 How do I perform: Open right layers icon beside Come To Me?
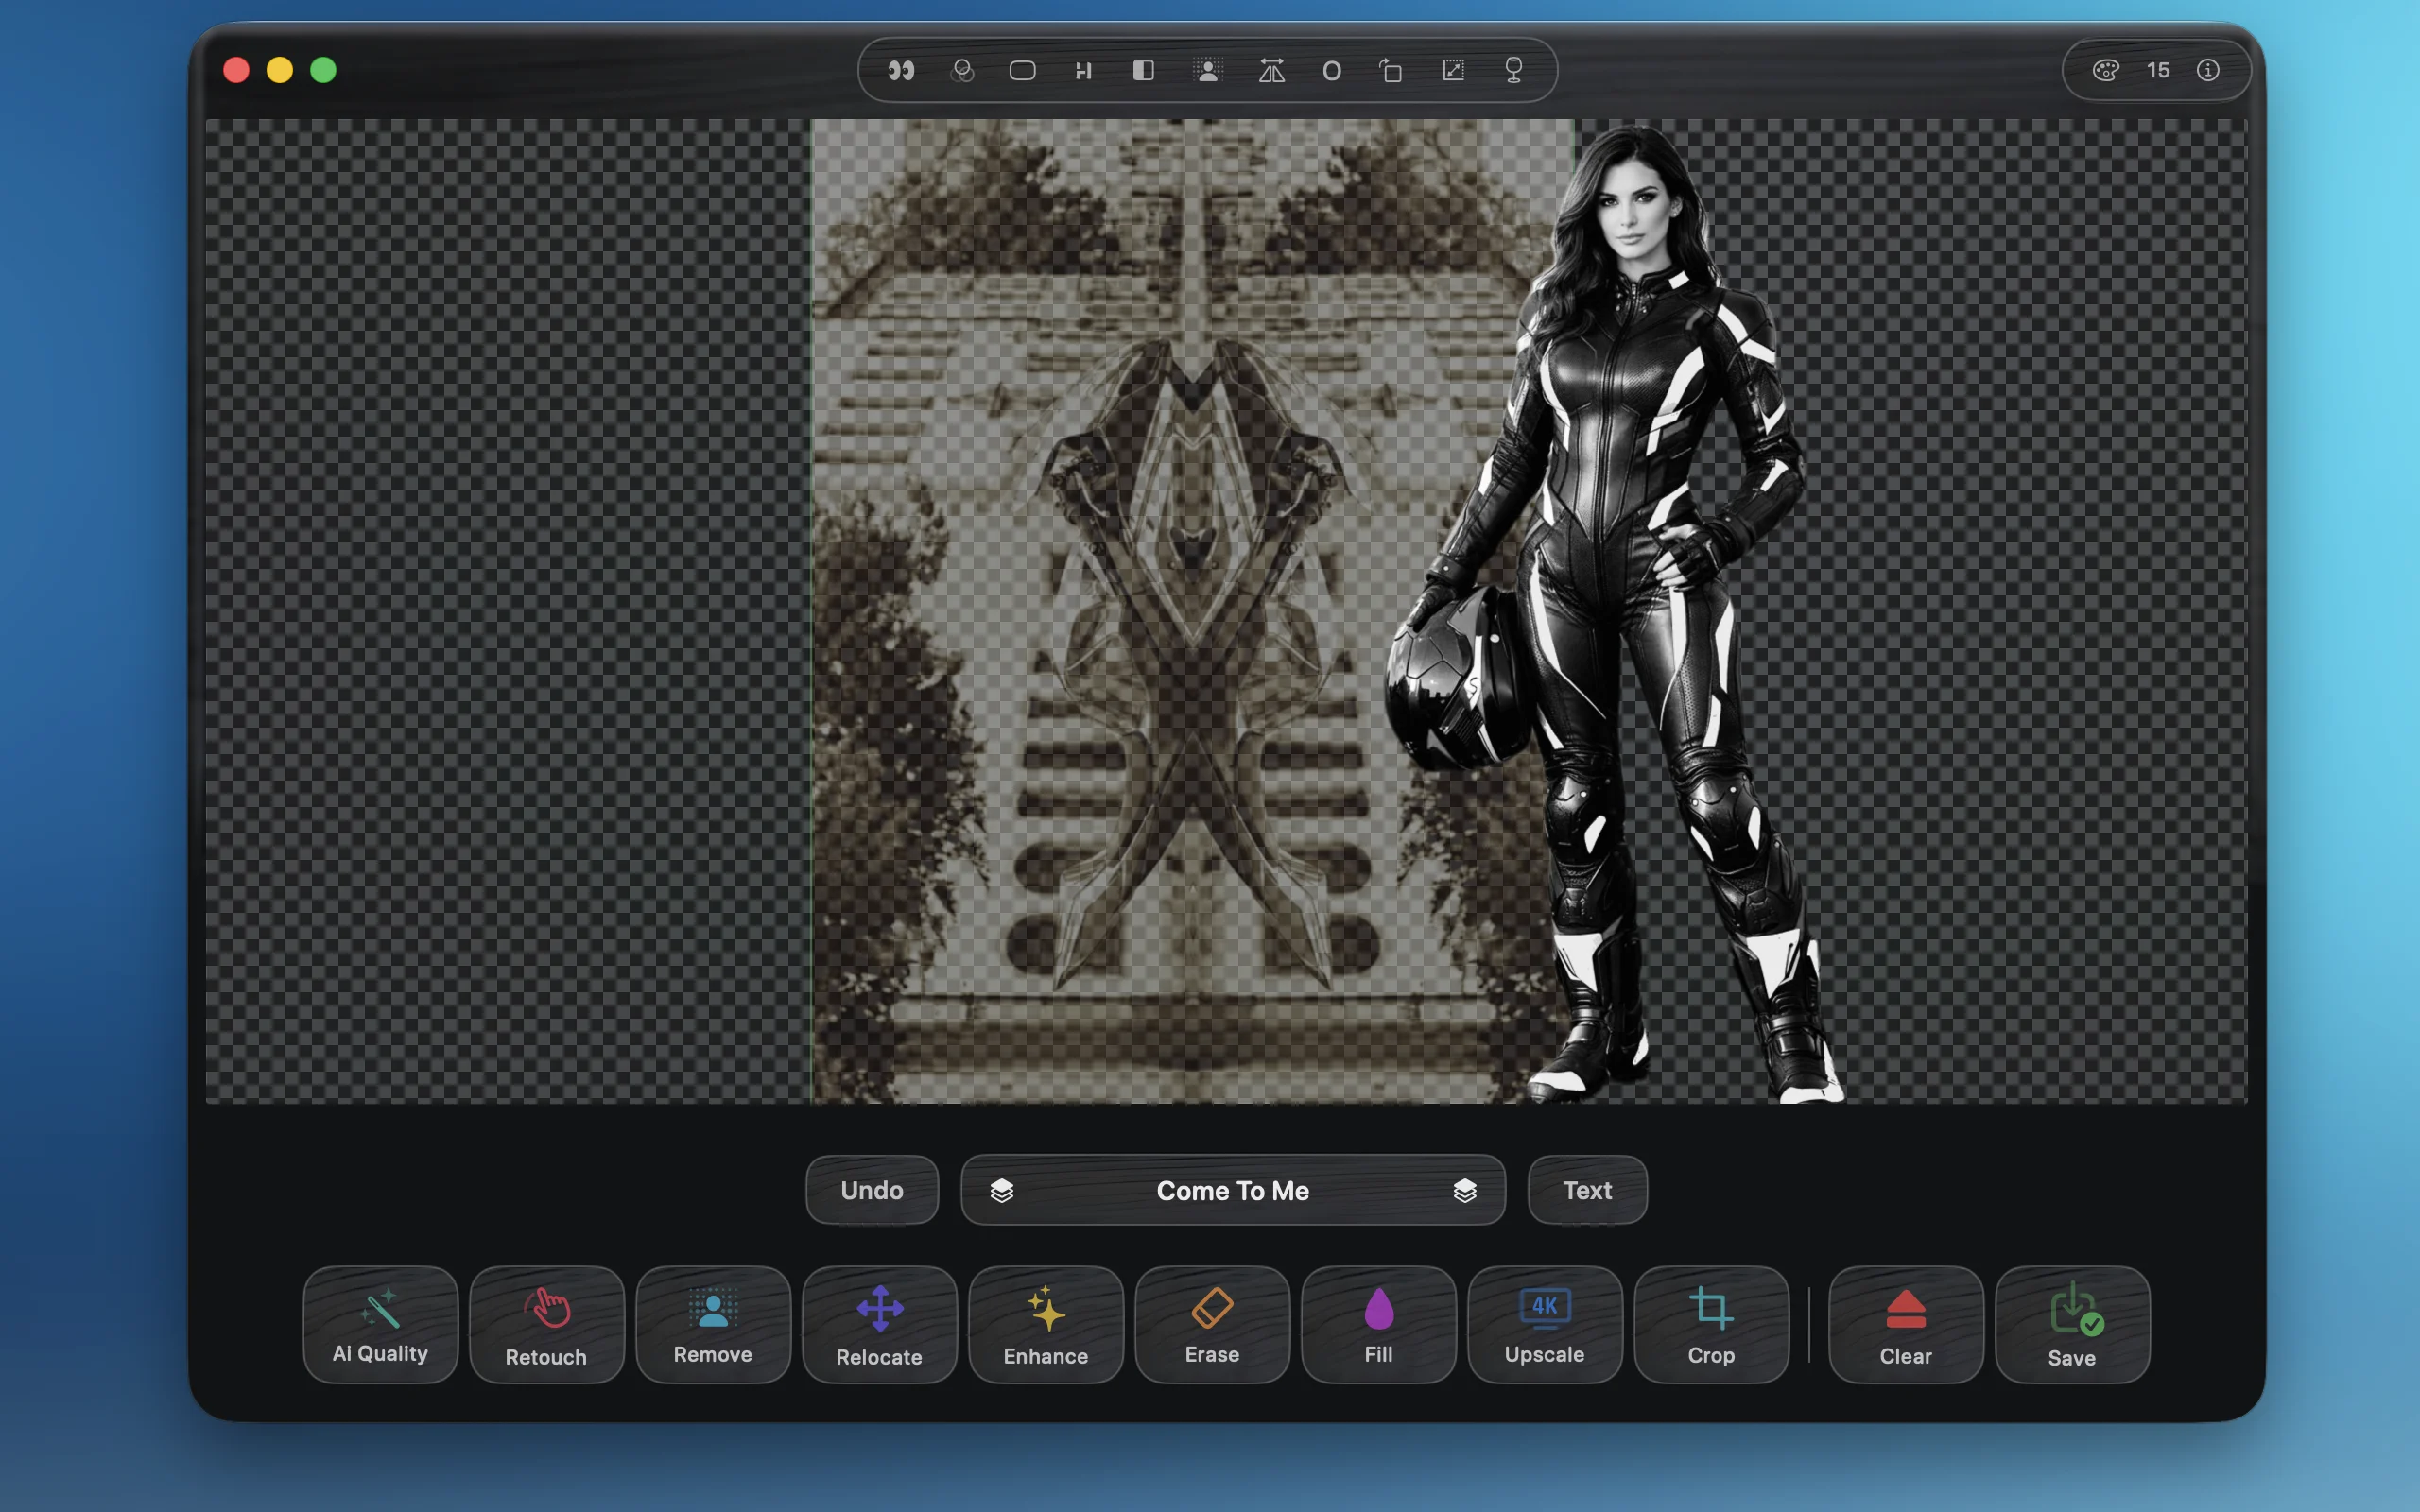[x=1465, y=1190]
